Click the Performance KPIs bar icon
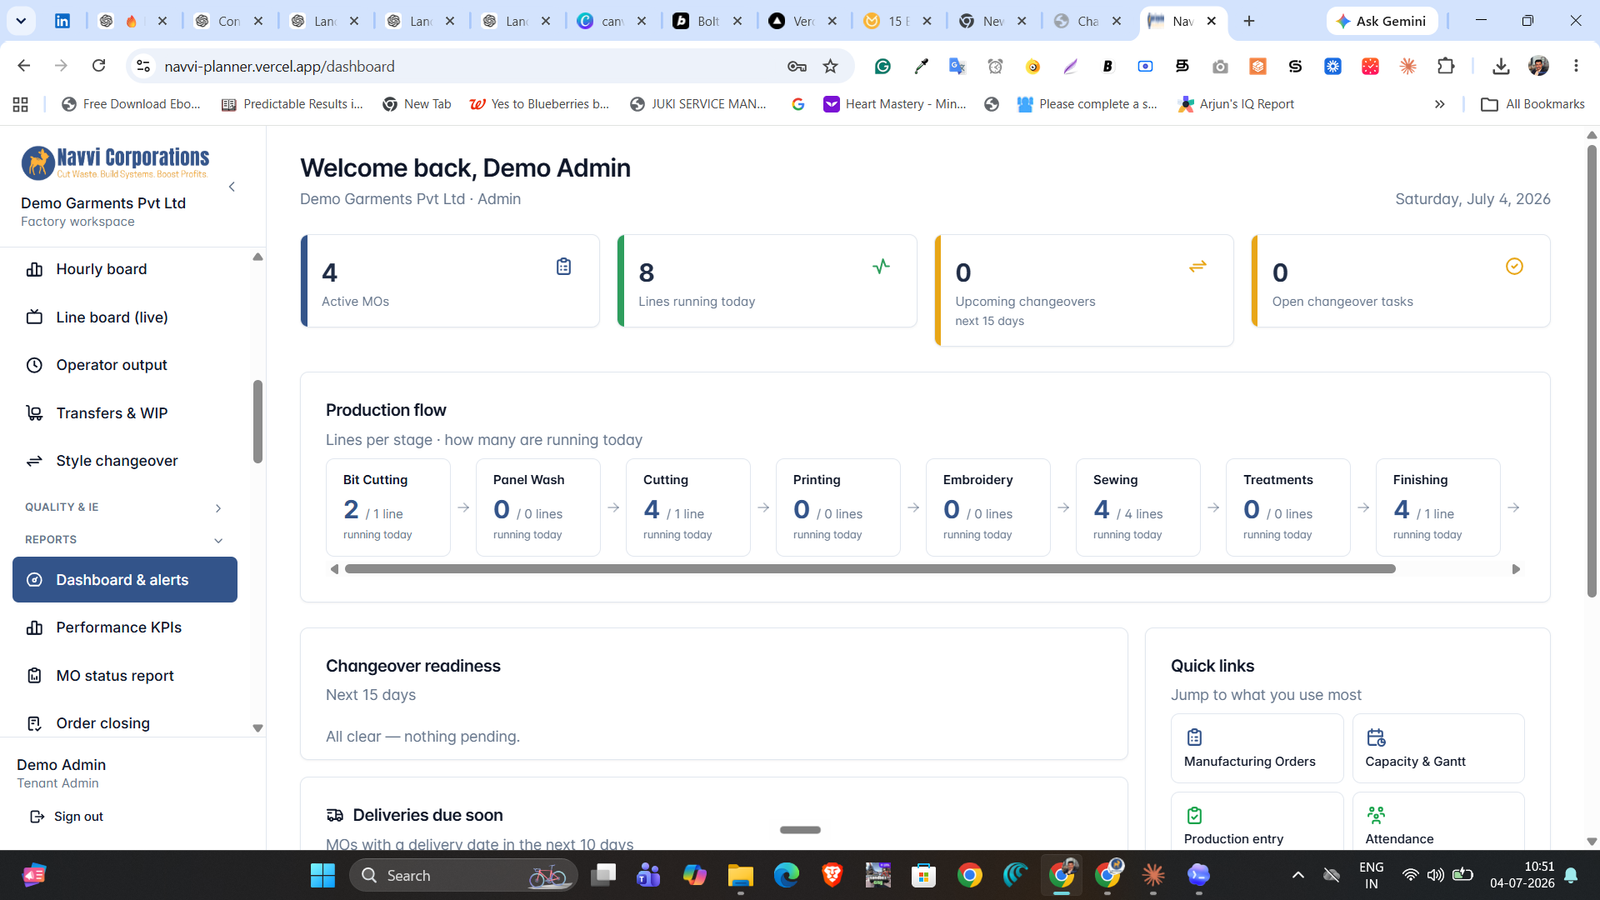The image size is (1600, 900). tap(34, 628)
